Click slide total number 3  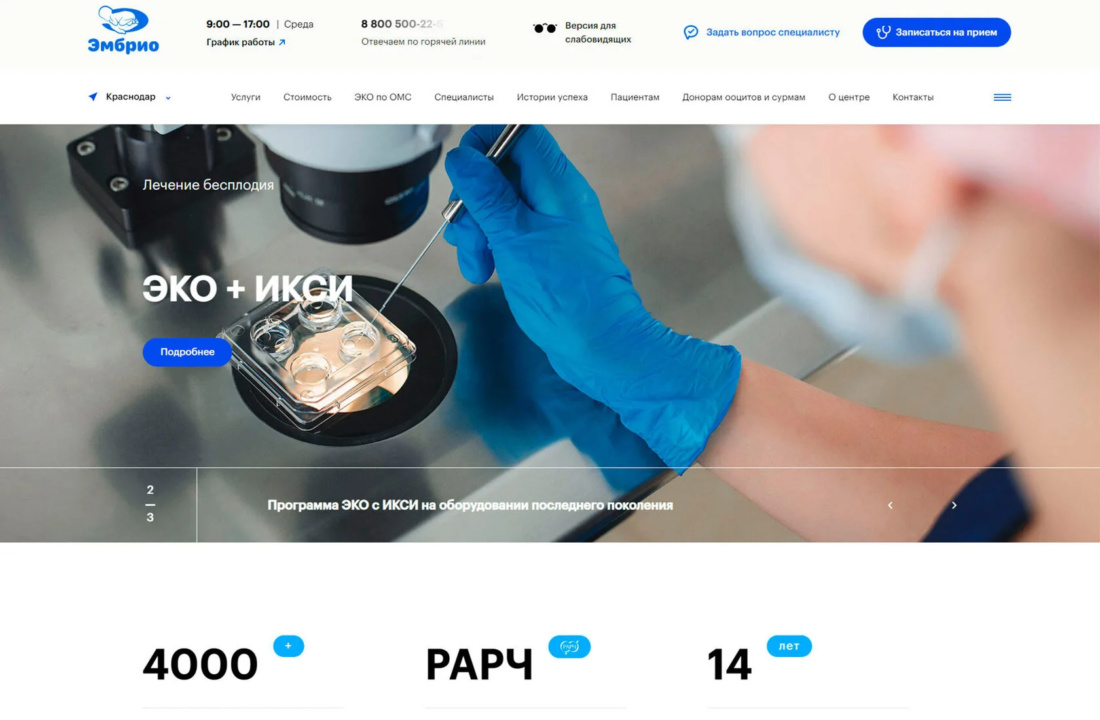click(x=150, y=517)
